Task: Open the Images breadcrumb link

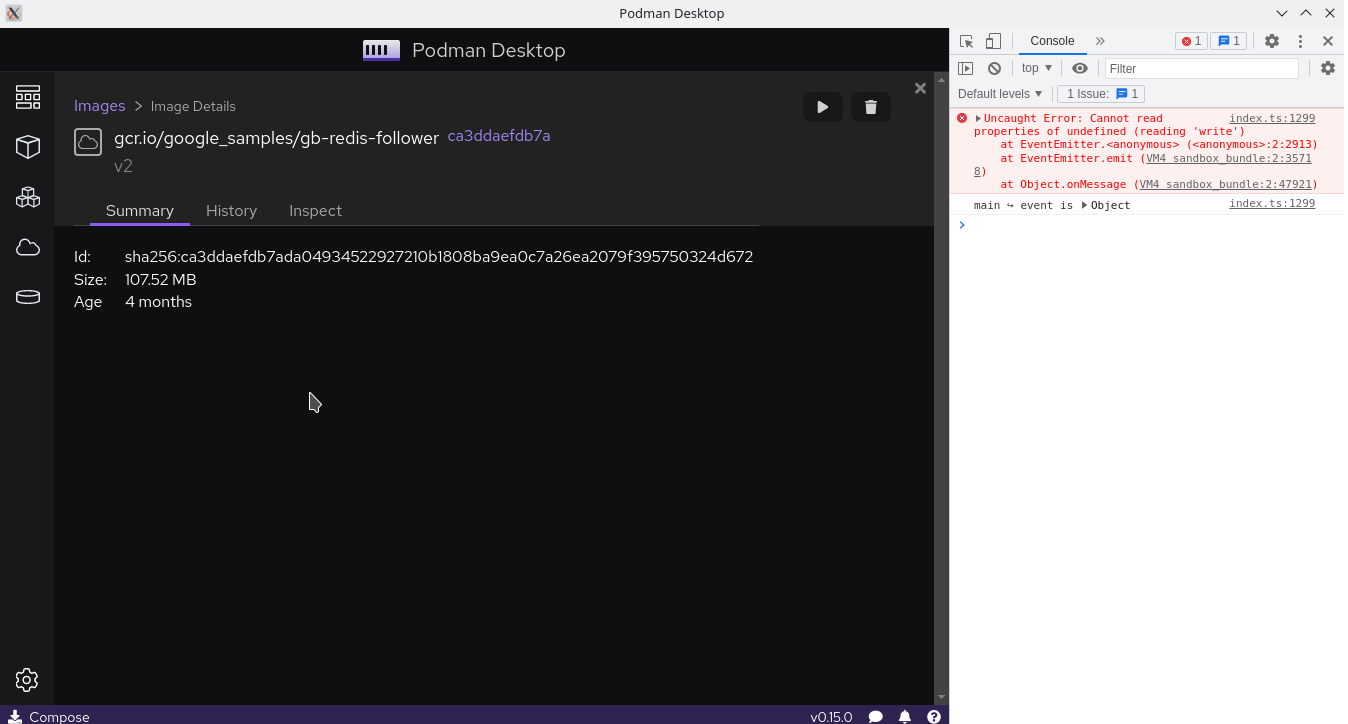Action: click(x=99, y=105)
